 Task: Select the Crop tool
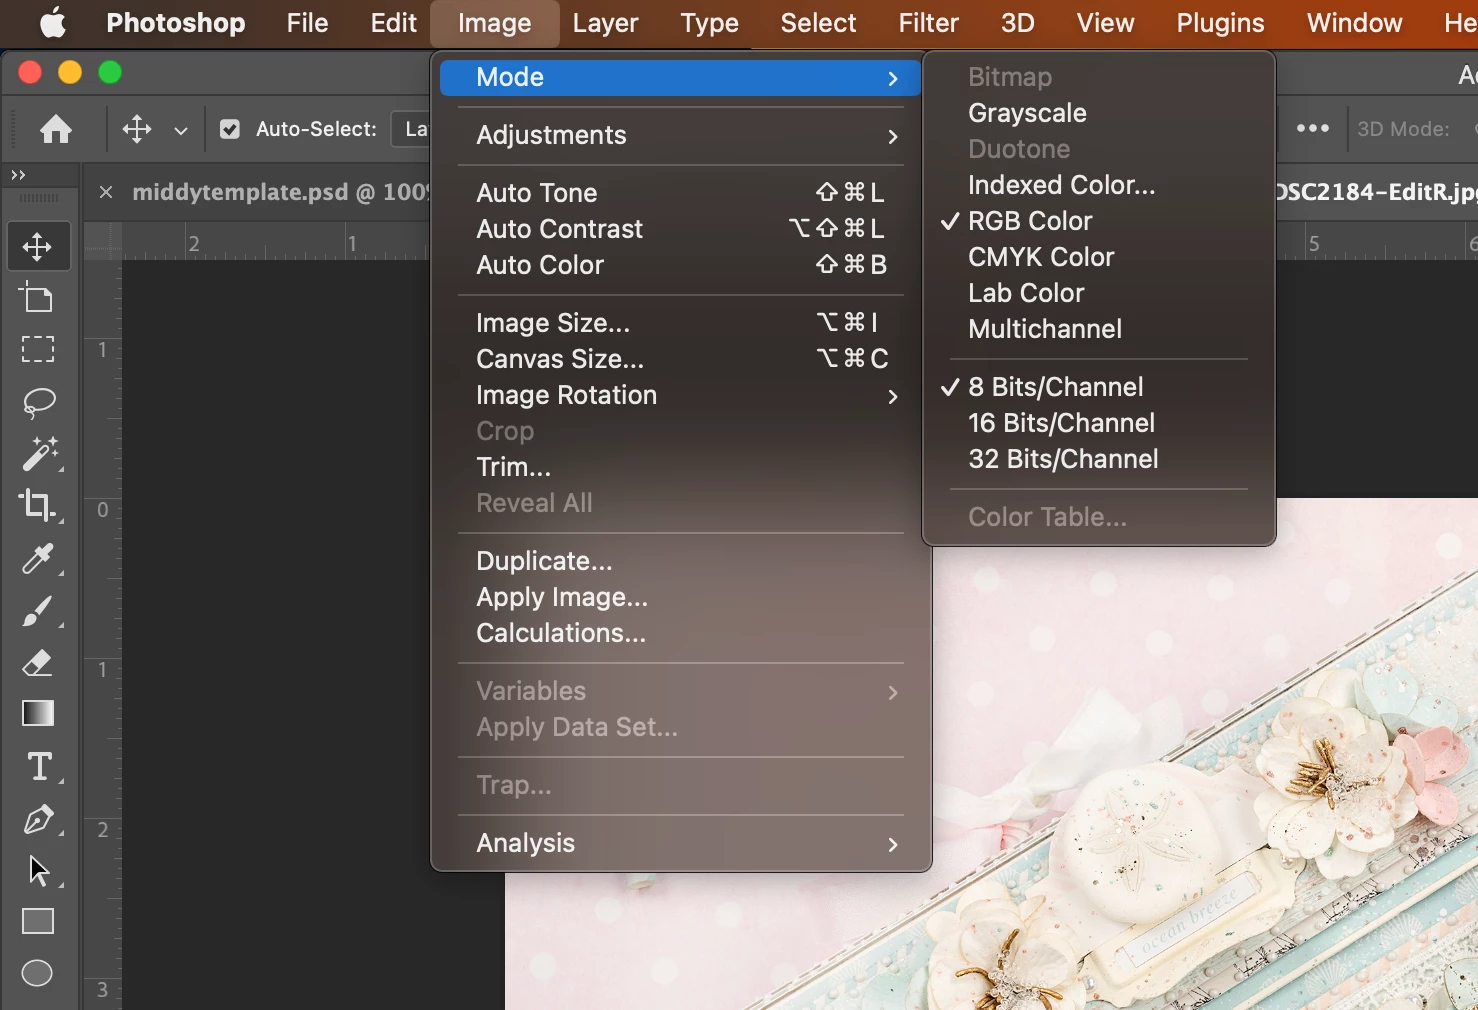coord(38,505)
